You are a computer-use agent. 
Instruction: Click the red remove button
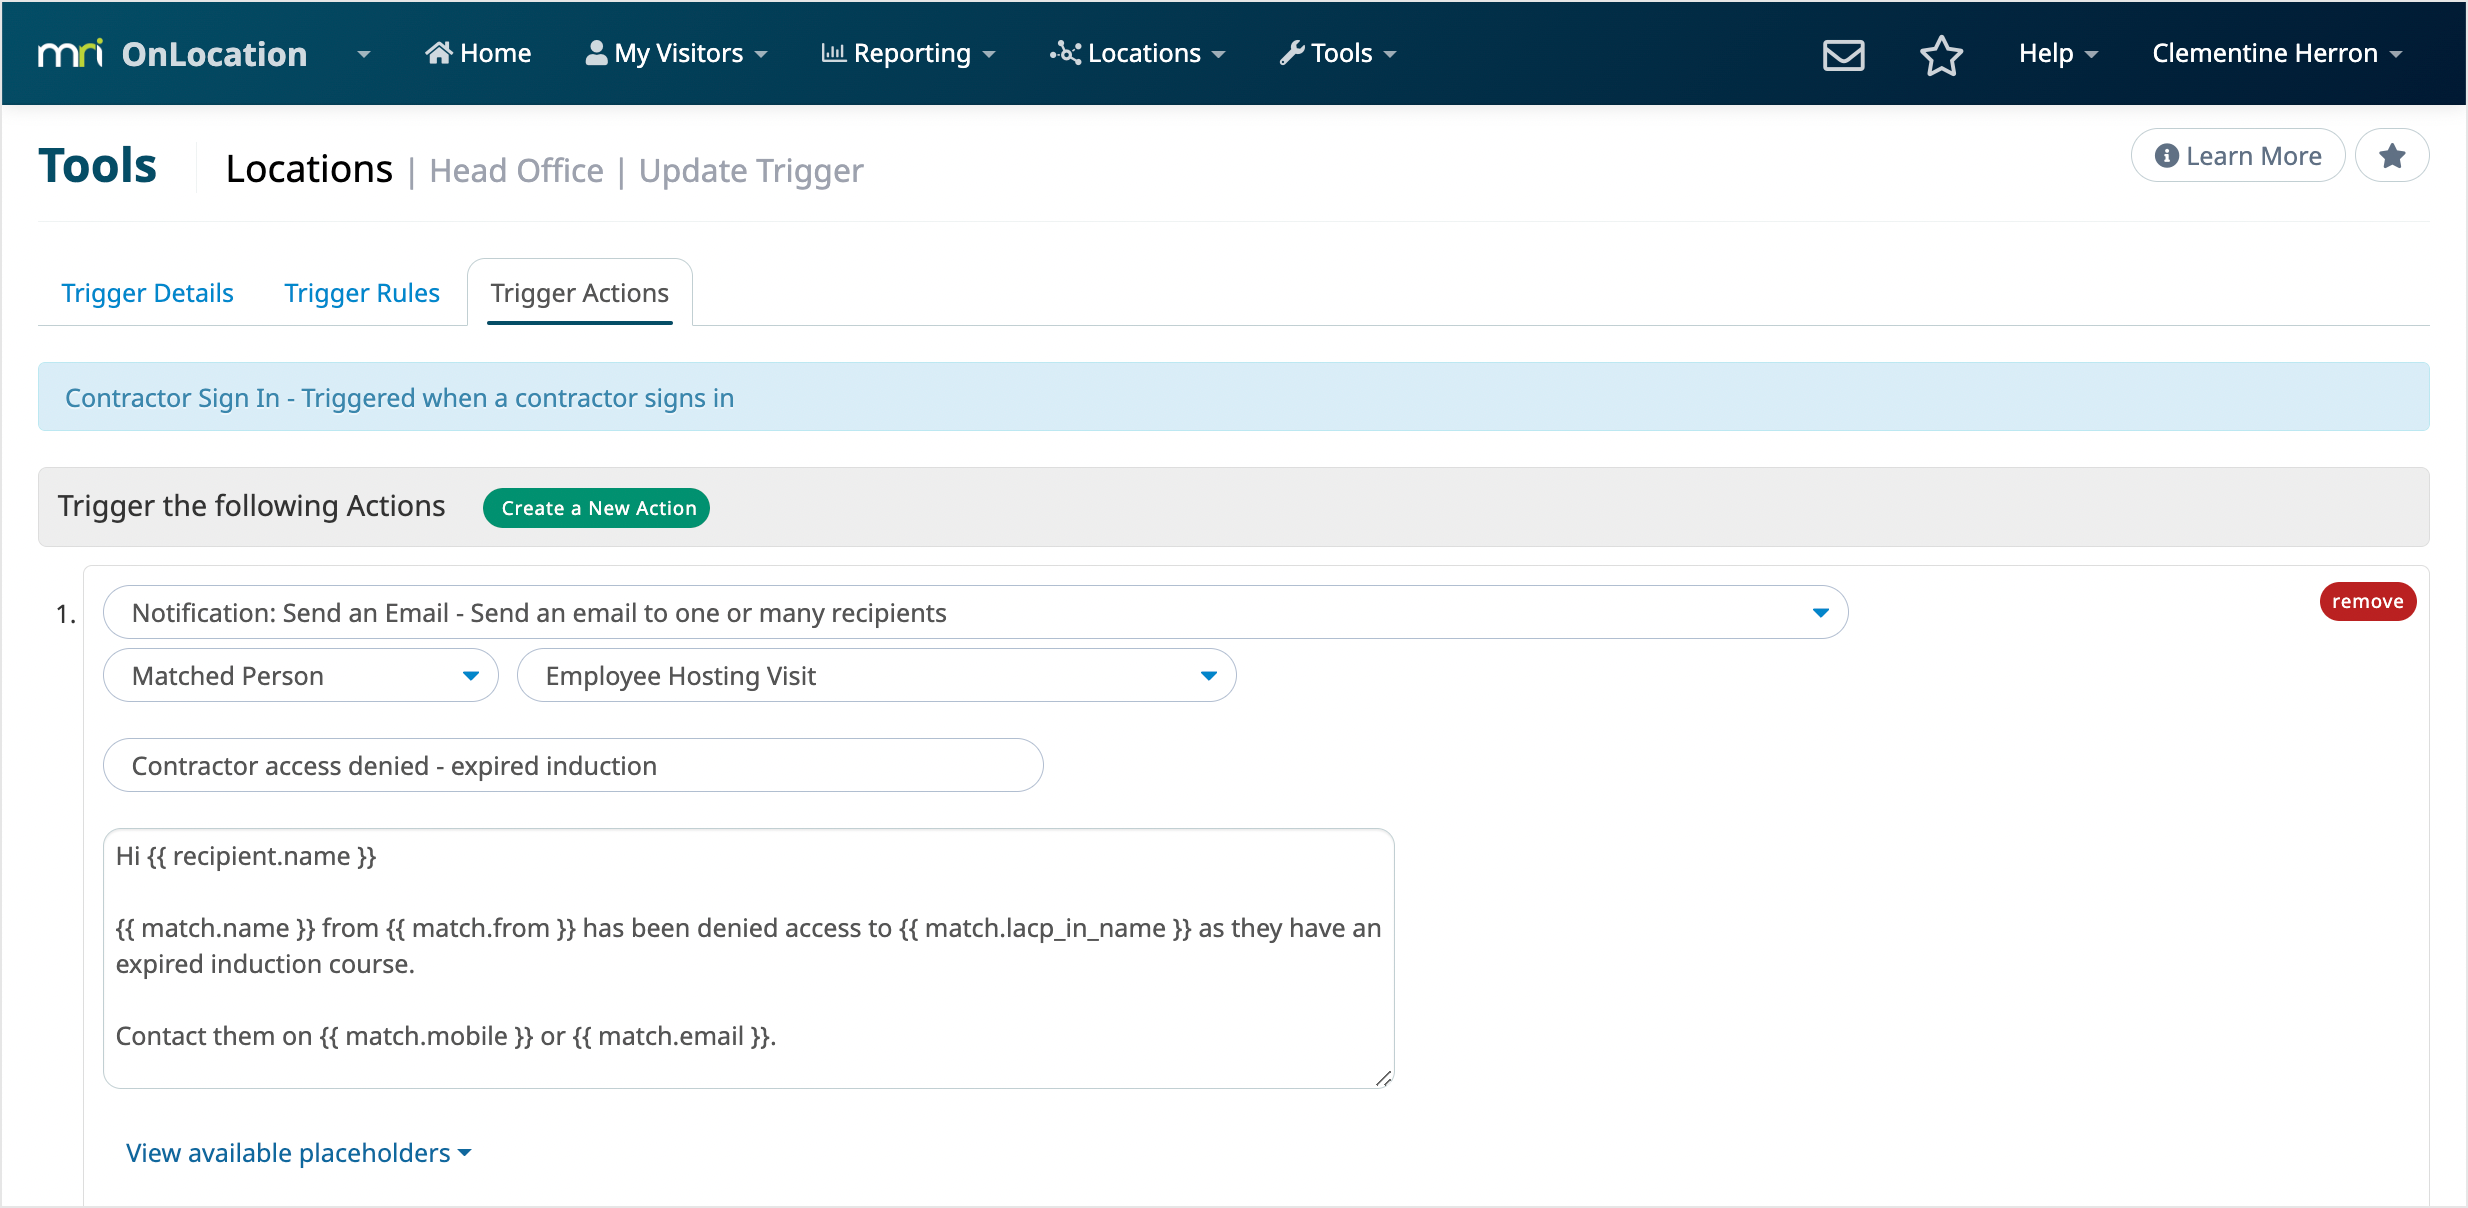pyautogui.click(x=2367, y=601)
